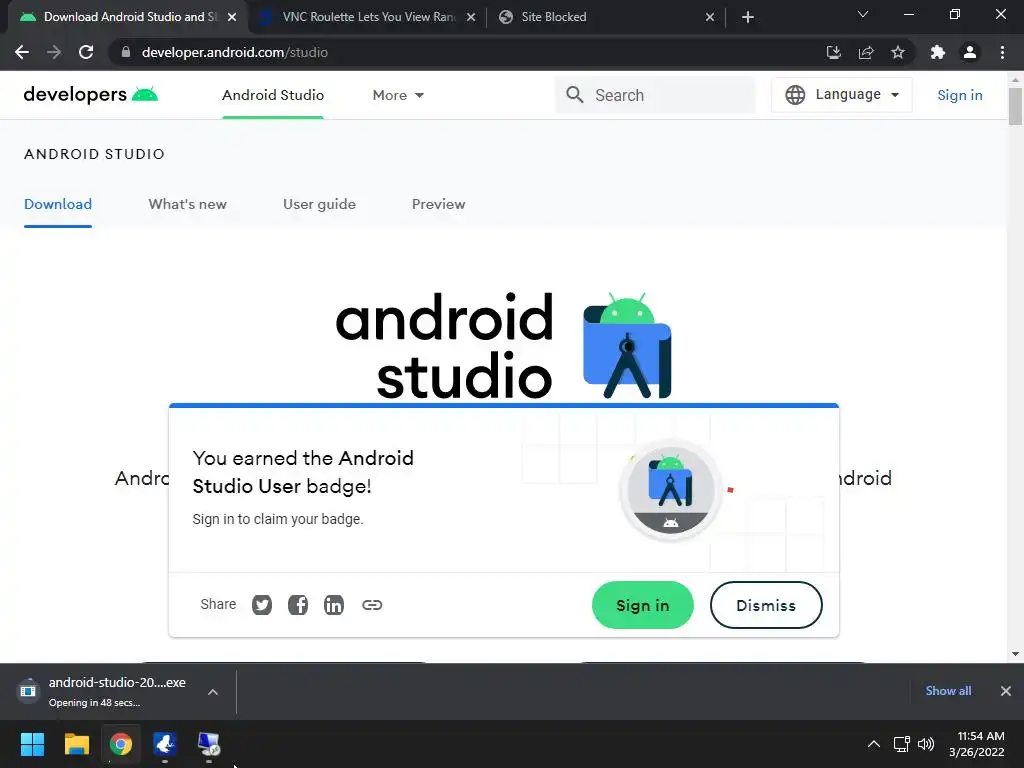Viewport: 1024px width, 768px height.
Task: Show hidden system tray icons
Action: (873, 744)
